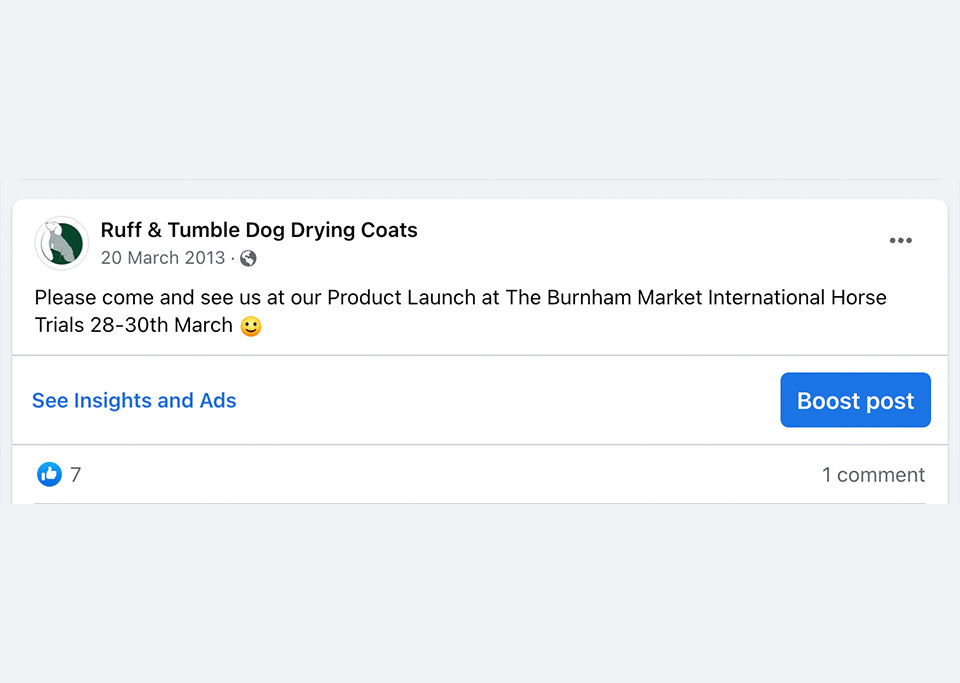The height and width of the screenshot is (683, 960).
Task: Click empty gray area above the post card
Action: point(480,90)
